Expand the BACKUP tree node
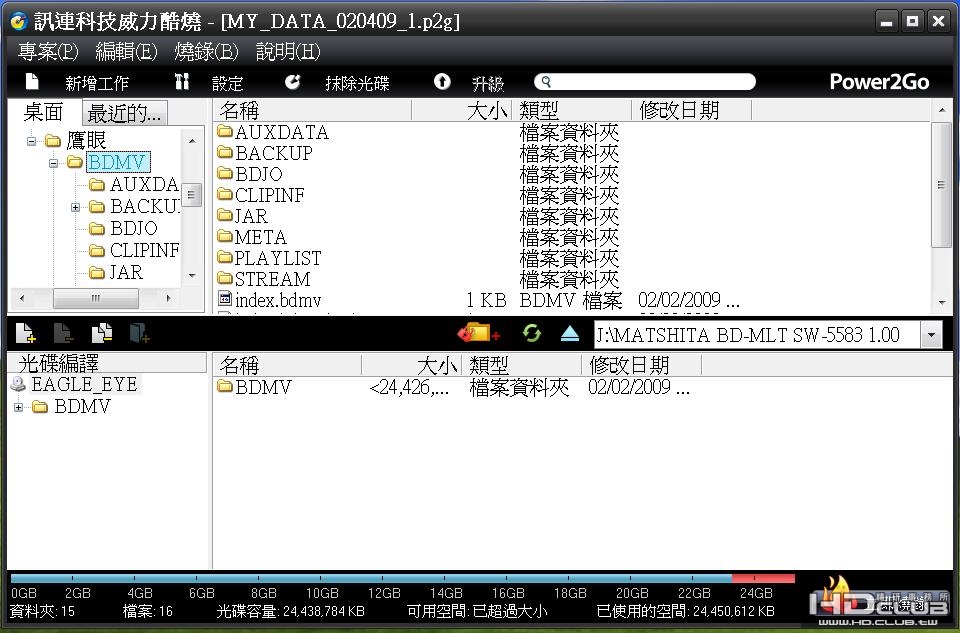 click(x=75, y=208)
